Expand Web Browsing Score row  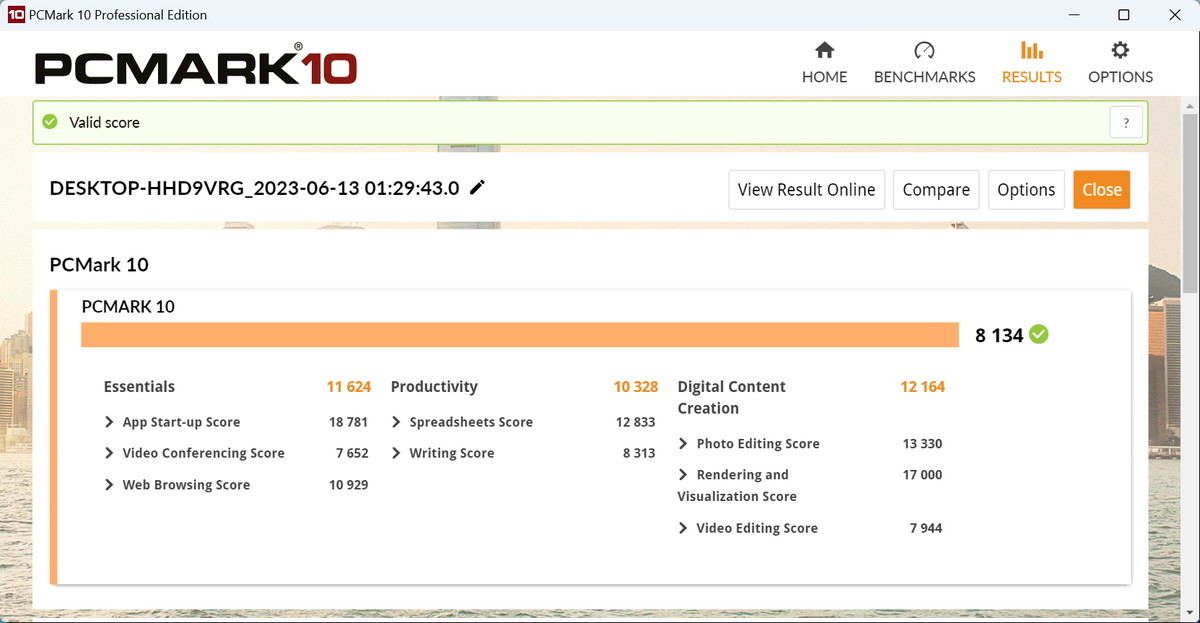click(x=109, y=485)
